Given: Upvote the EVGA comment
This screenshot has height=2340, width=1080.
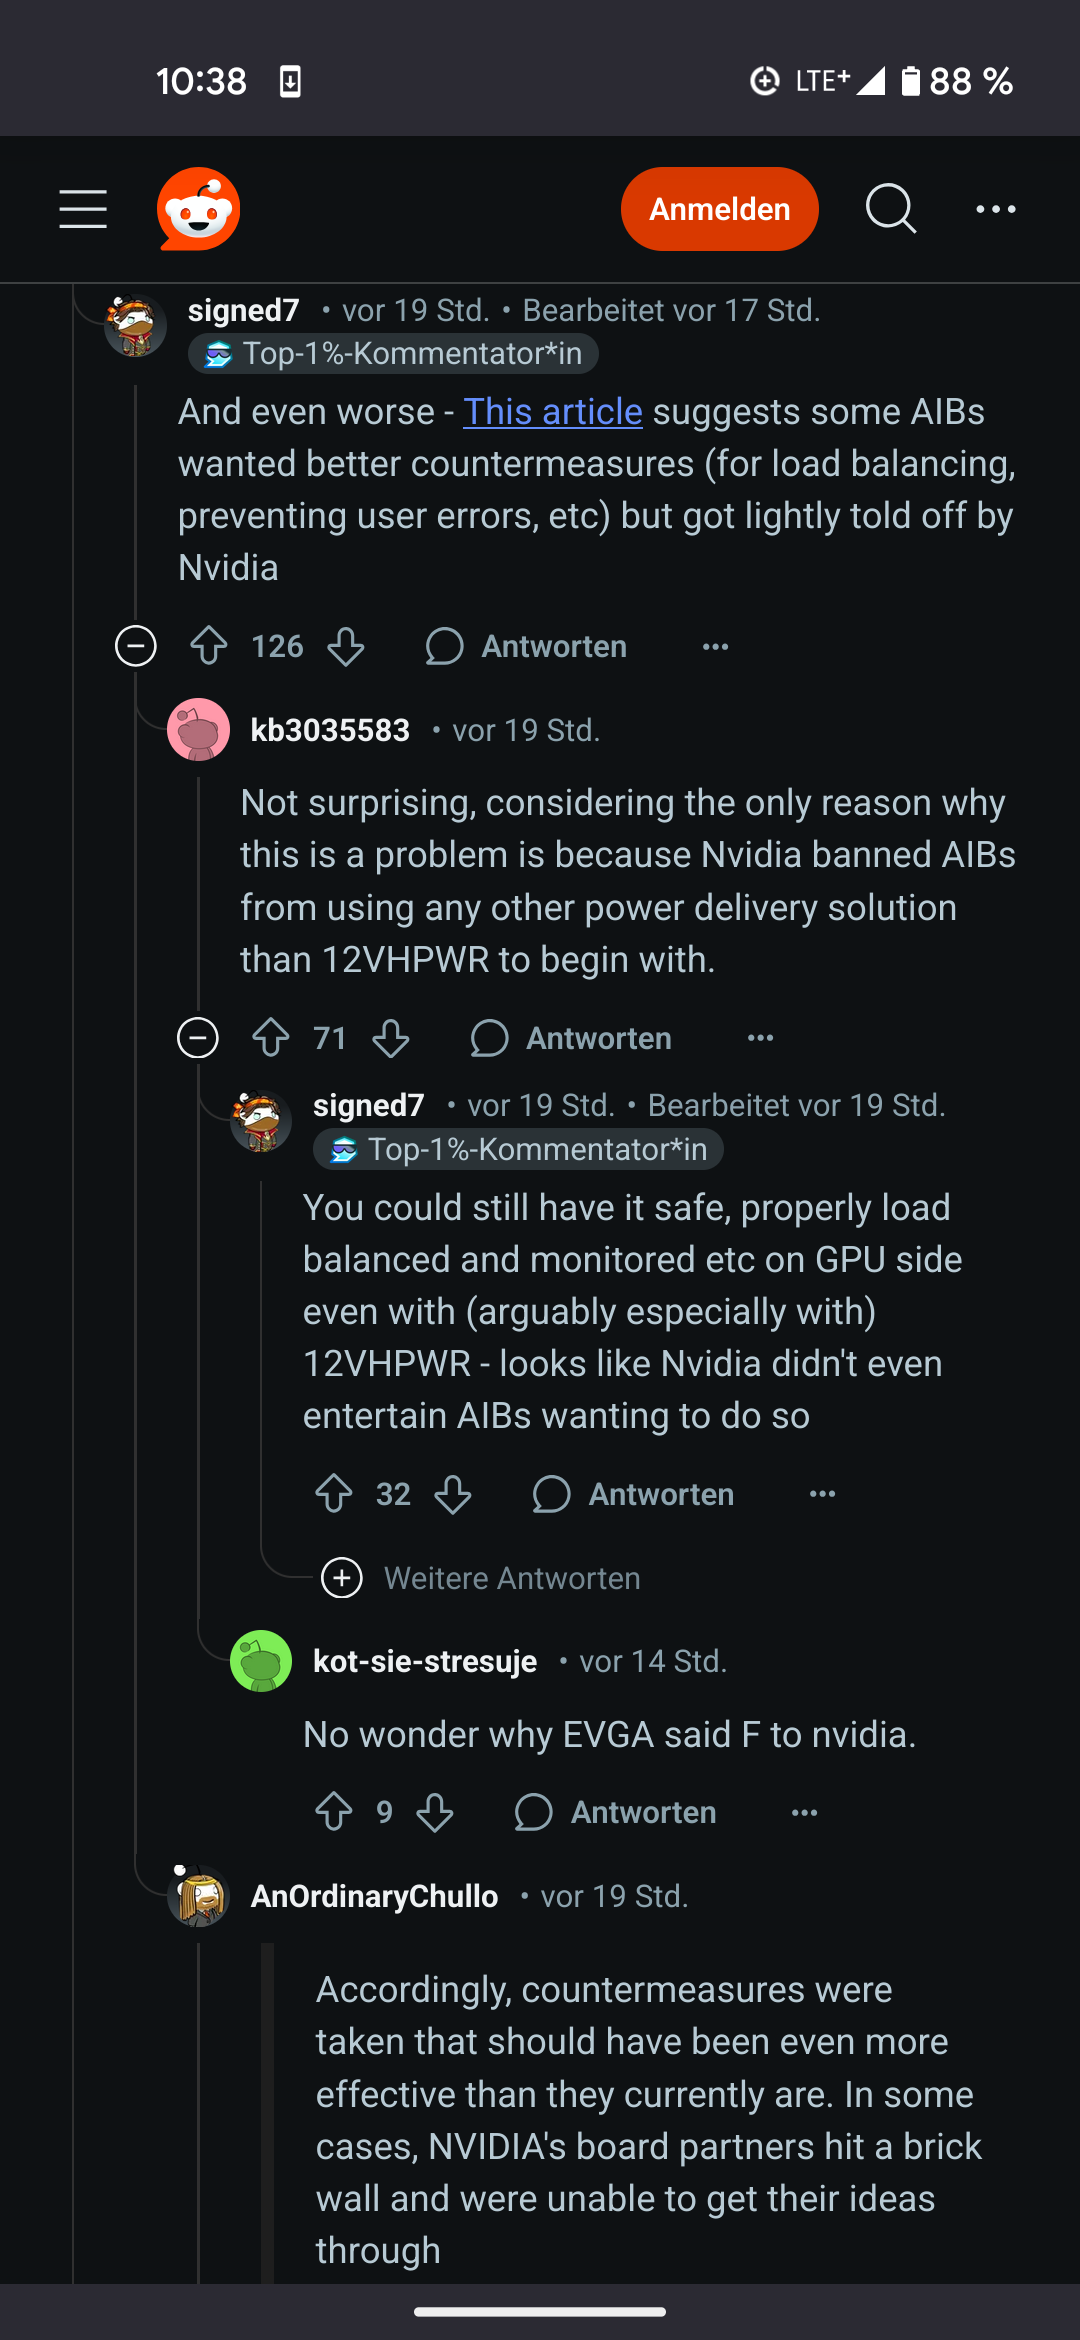Looking at the screenshot, I should [x=335, y=1812].
